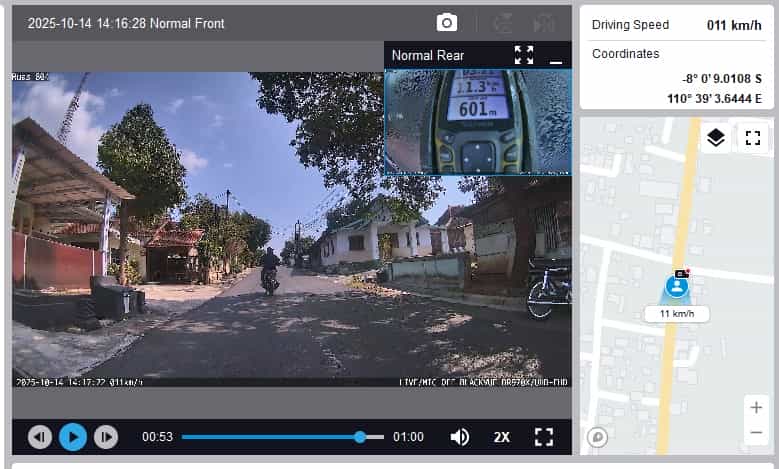Image resolution: width=779 pixels, height=469 pixels.
Task: Expand the map to fullscreen
Action: coord(753,138)
